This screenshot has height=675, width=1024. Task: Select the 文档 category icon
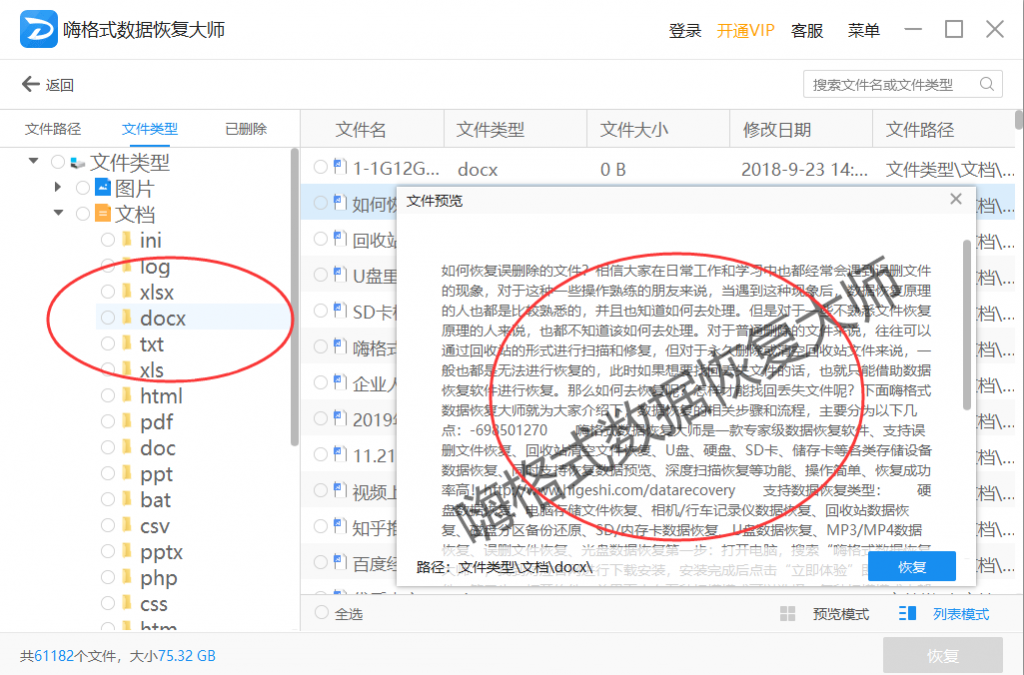103,213
